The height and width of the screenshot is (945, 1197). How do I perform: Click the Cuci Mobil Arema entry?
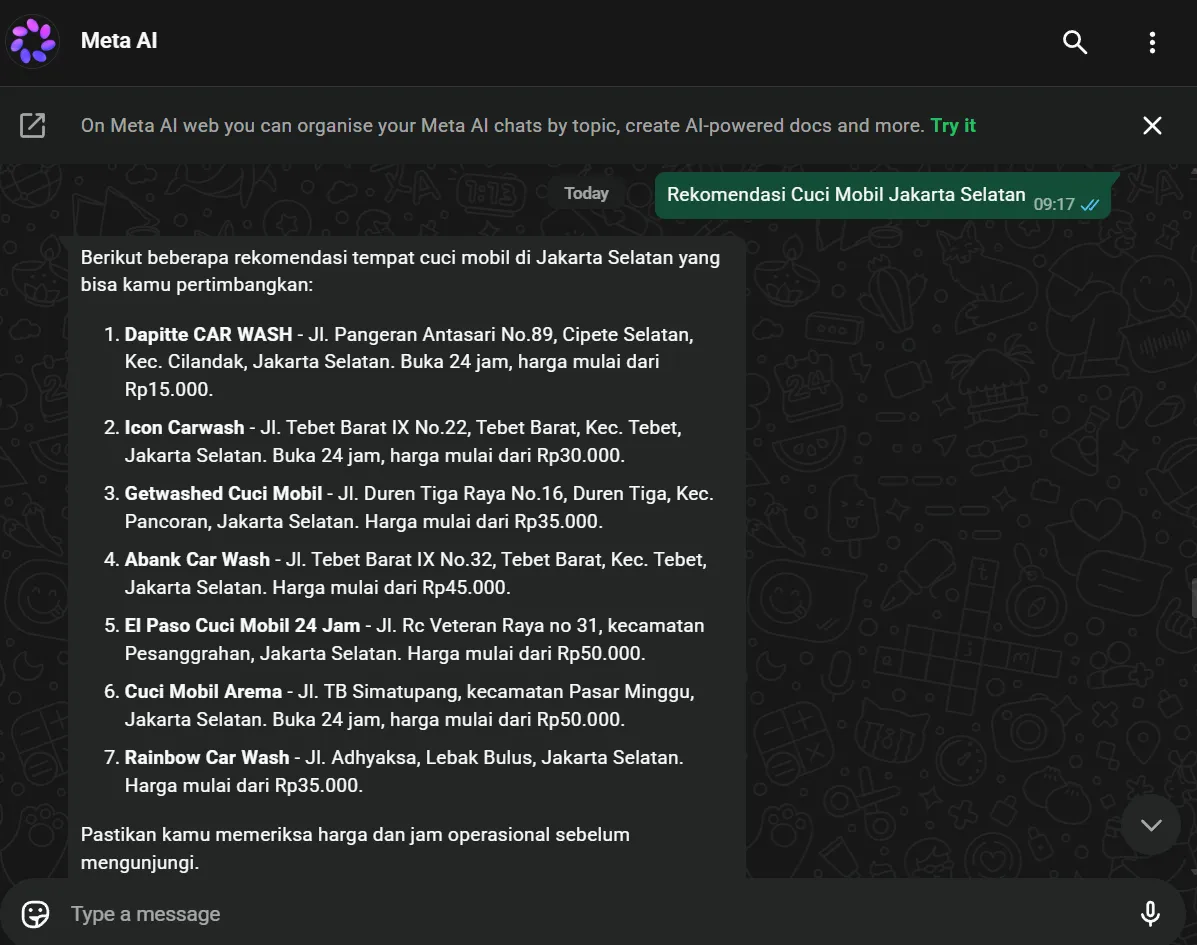pyautogui.click(x=400, y=705)
